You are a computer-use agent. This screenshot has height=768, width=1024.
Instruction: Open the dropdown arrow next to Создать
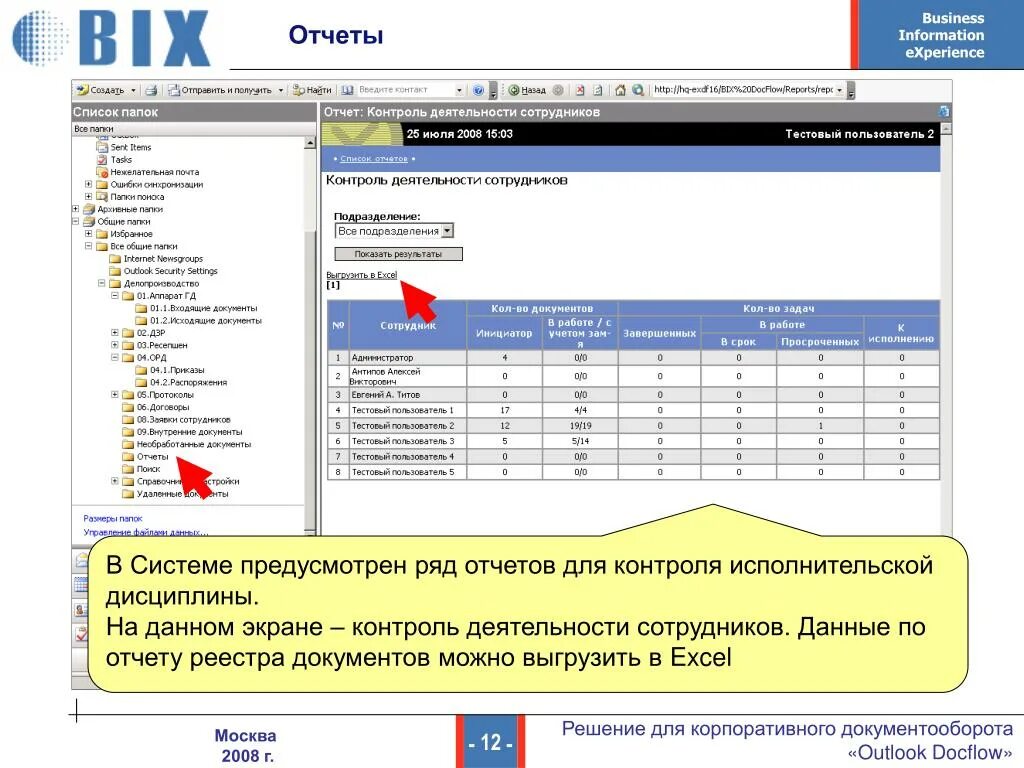pos(133,90)
